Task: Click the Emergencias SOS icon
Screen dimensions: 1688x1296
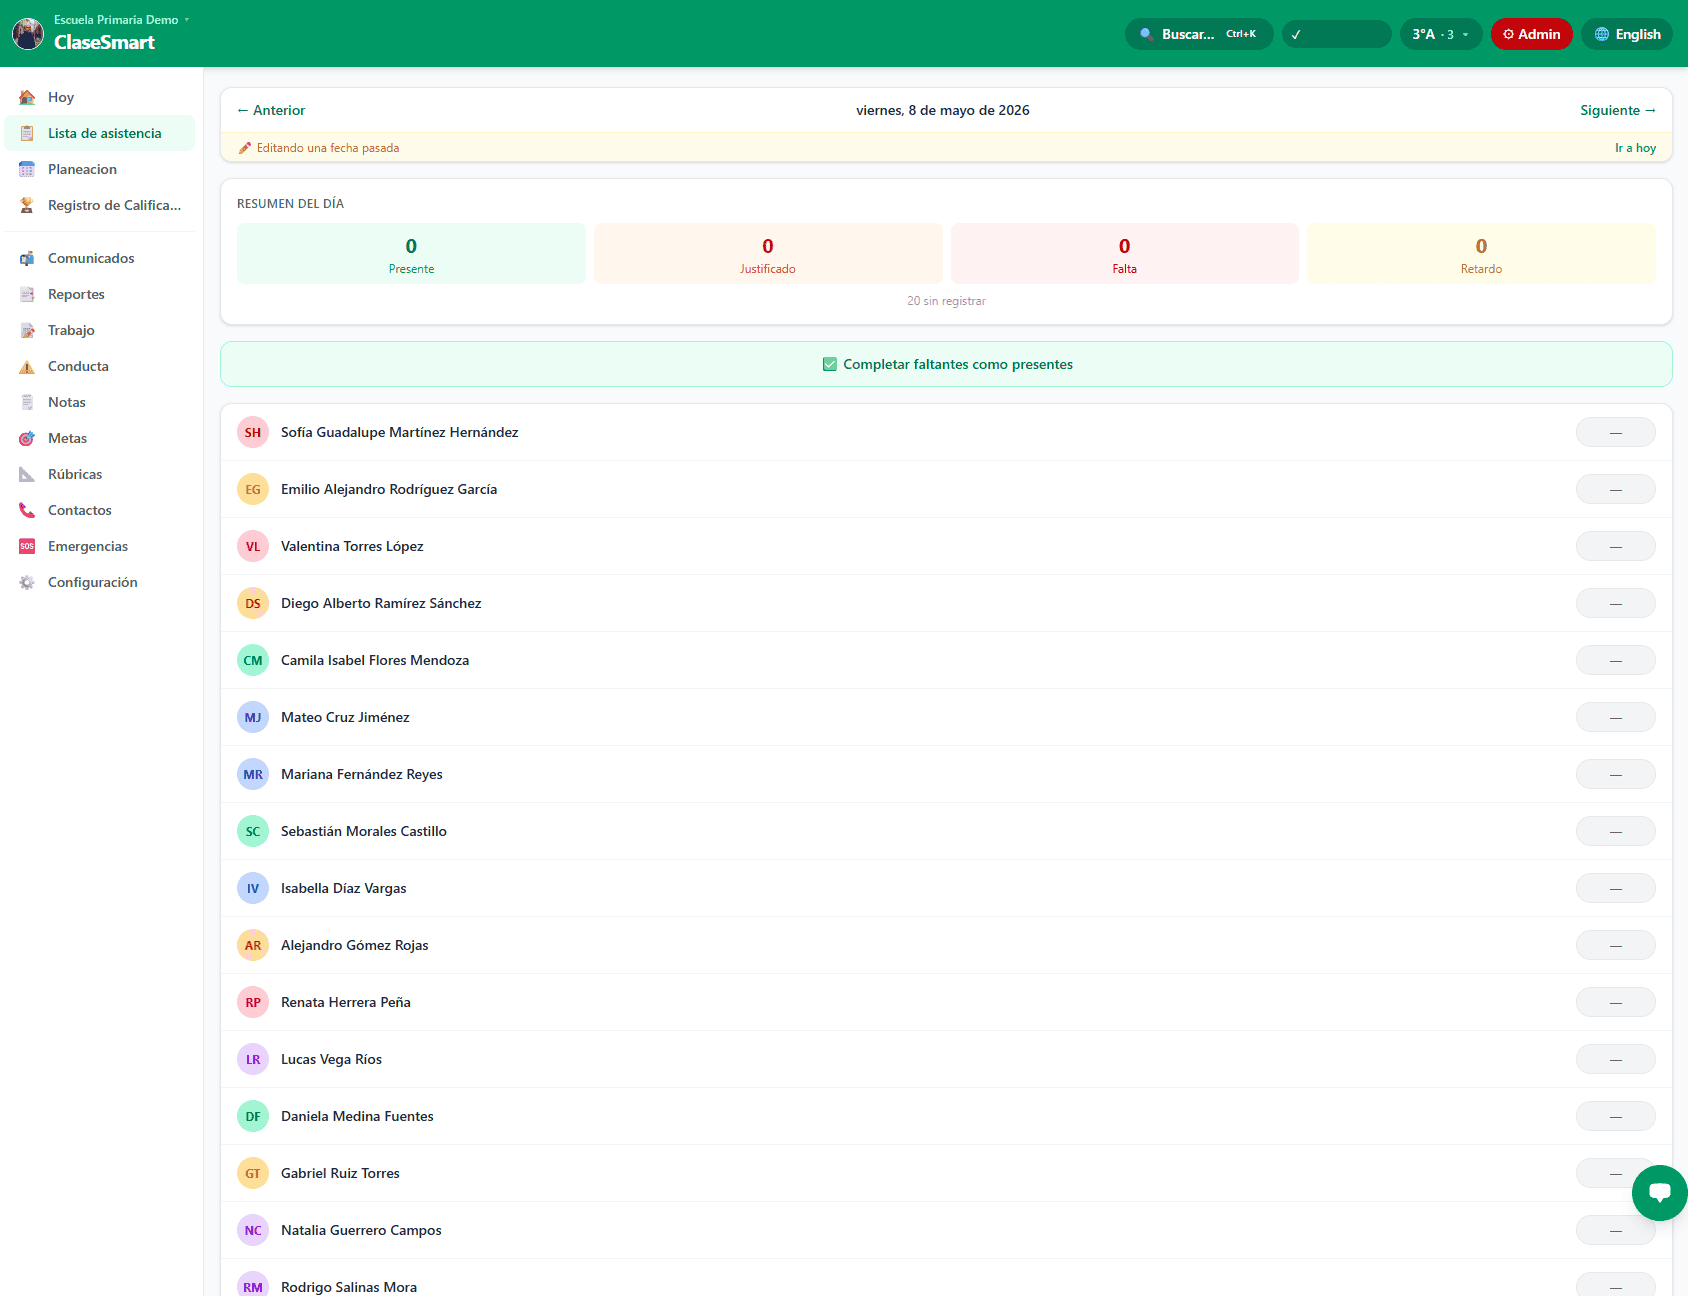Action: click(x=27, y=546)
